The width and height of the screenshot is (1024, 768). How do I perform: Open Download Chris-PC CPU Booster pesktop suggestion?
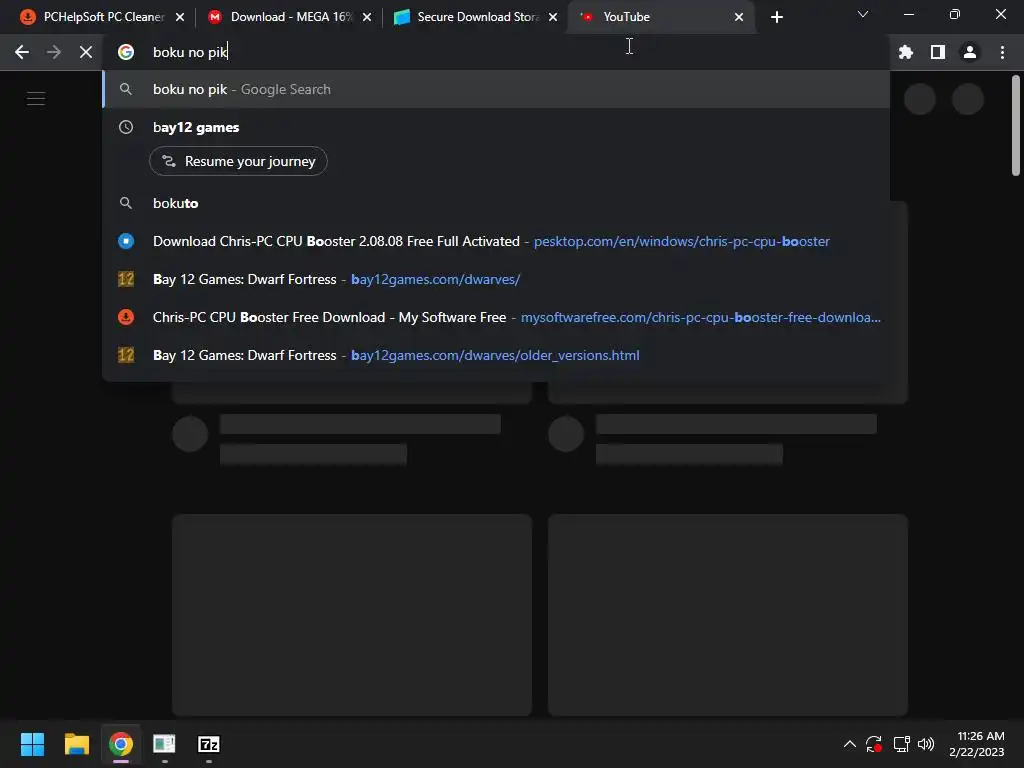496,241
